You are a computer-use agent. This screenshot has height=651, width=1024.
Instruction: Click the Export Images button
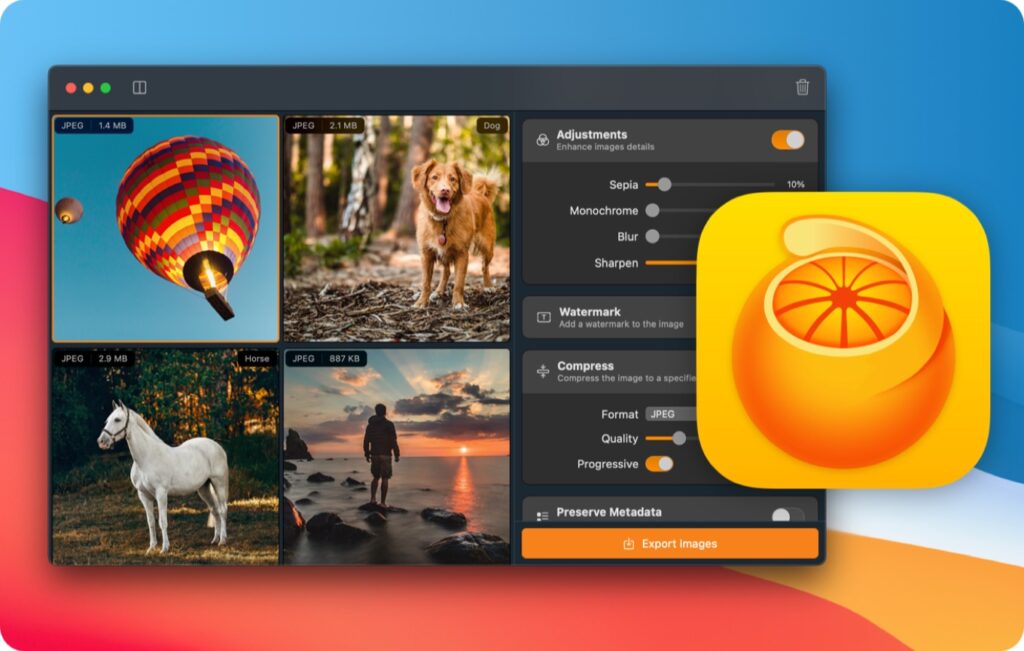coord(668,543)
